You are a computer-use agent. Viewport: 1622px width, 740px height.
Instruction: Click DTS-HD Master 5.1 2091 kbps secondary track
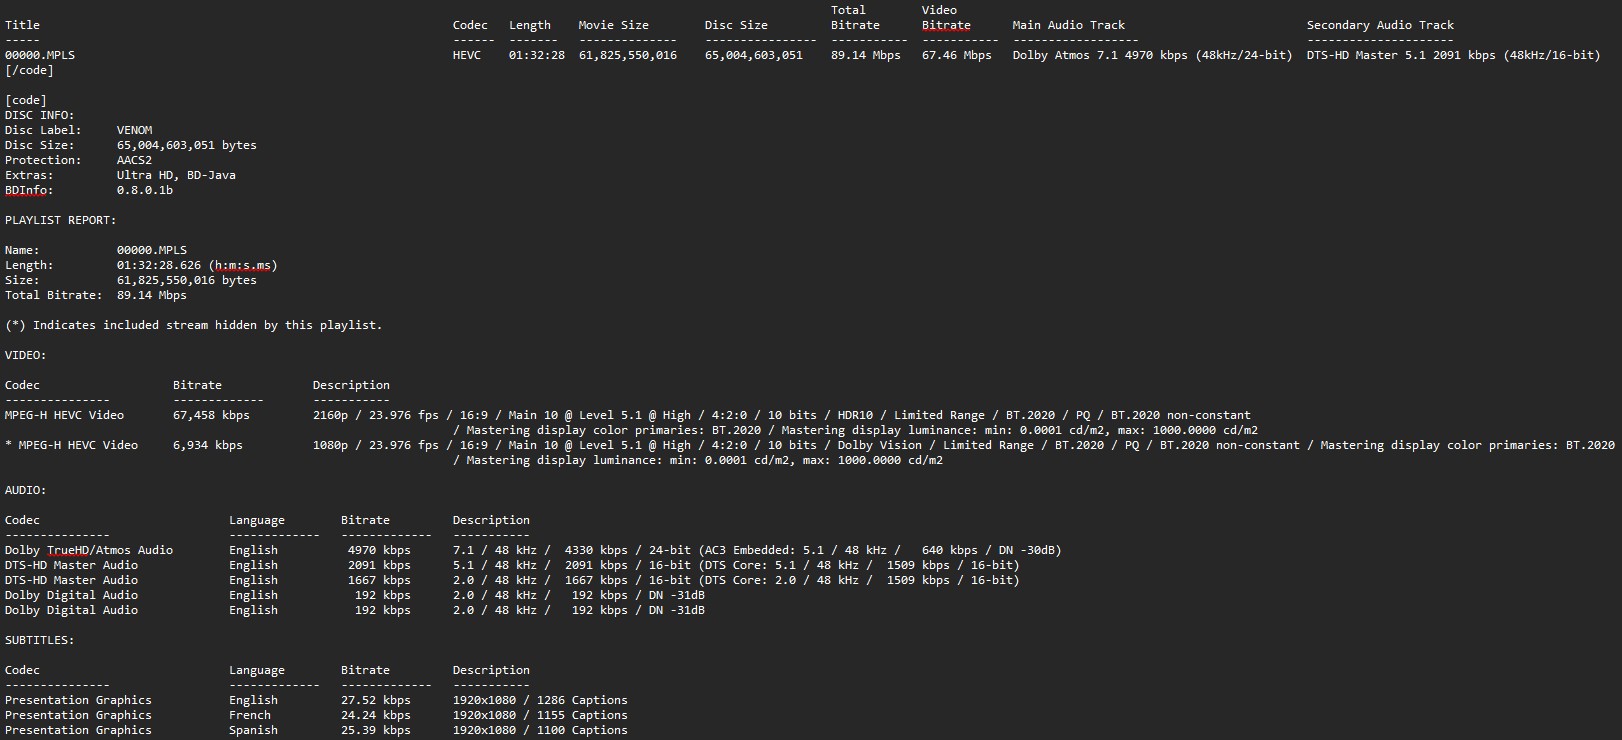[x=1454, y=55]
